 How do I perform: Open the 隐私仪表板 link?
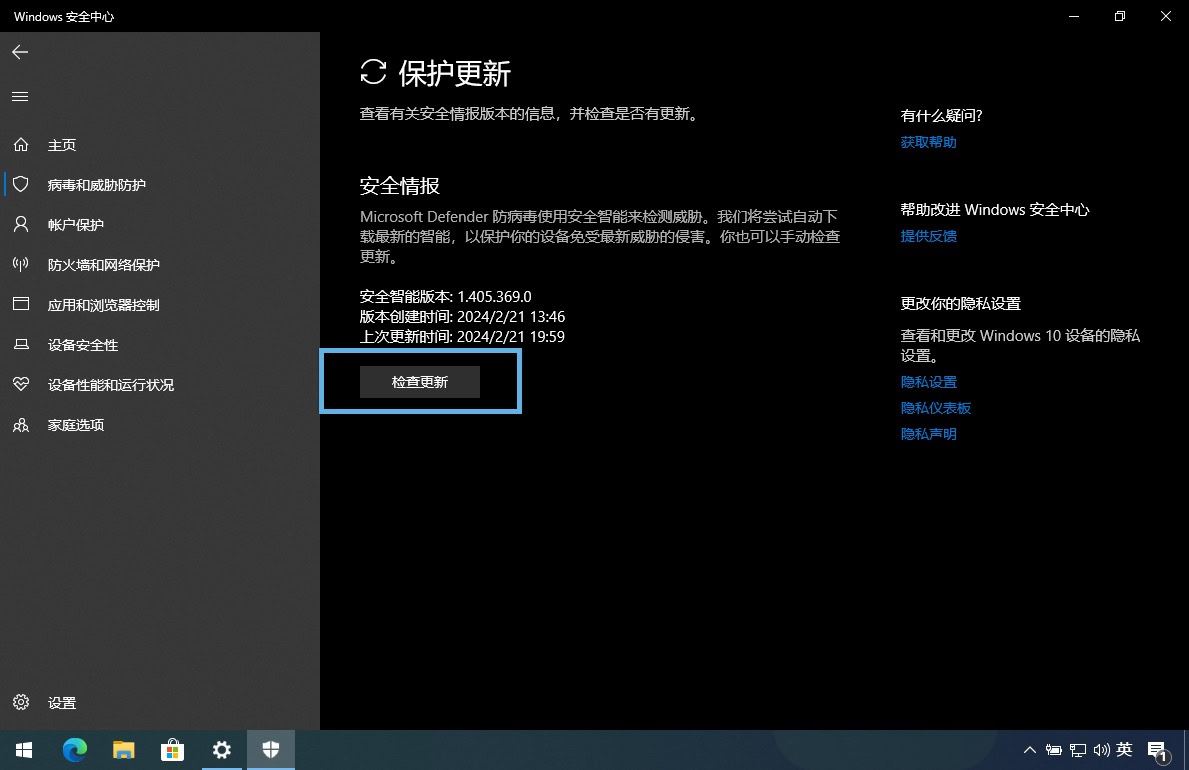click(x=936, y=408)
